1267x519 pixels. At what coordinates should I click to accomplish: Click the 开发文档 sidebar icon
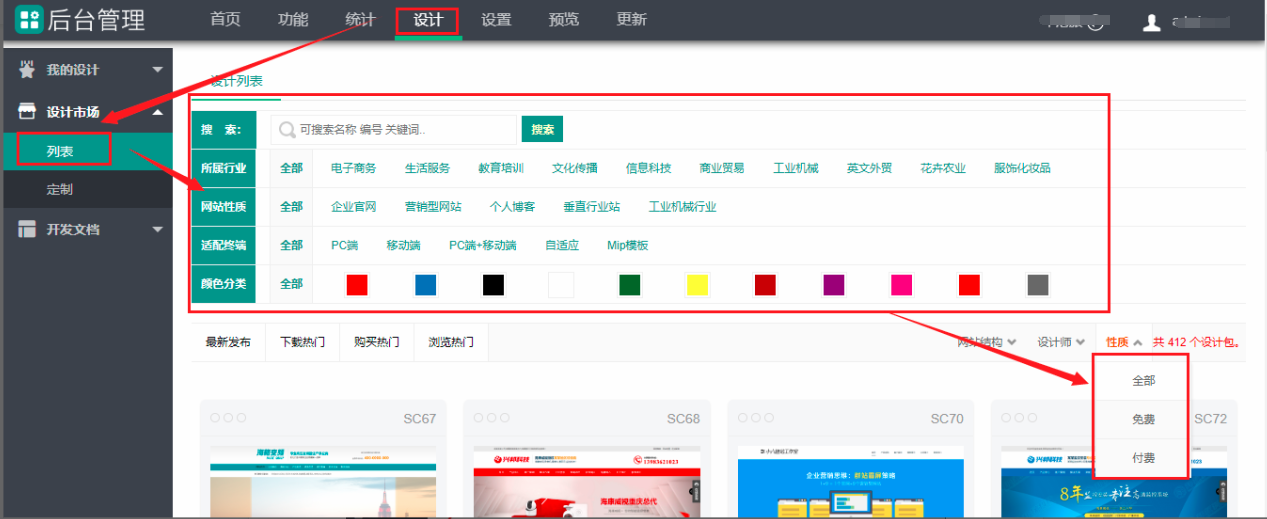click(27, 230)
